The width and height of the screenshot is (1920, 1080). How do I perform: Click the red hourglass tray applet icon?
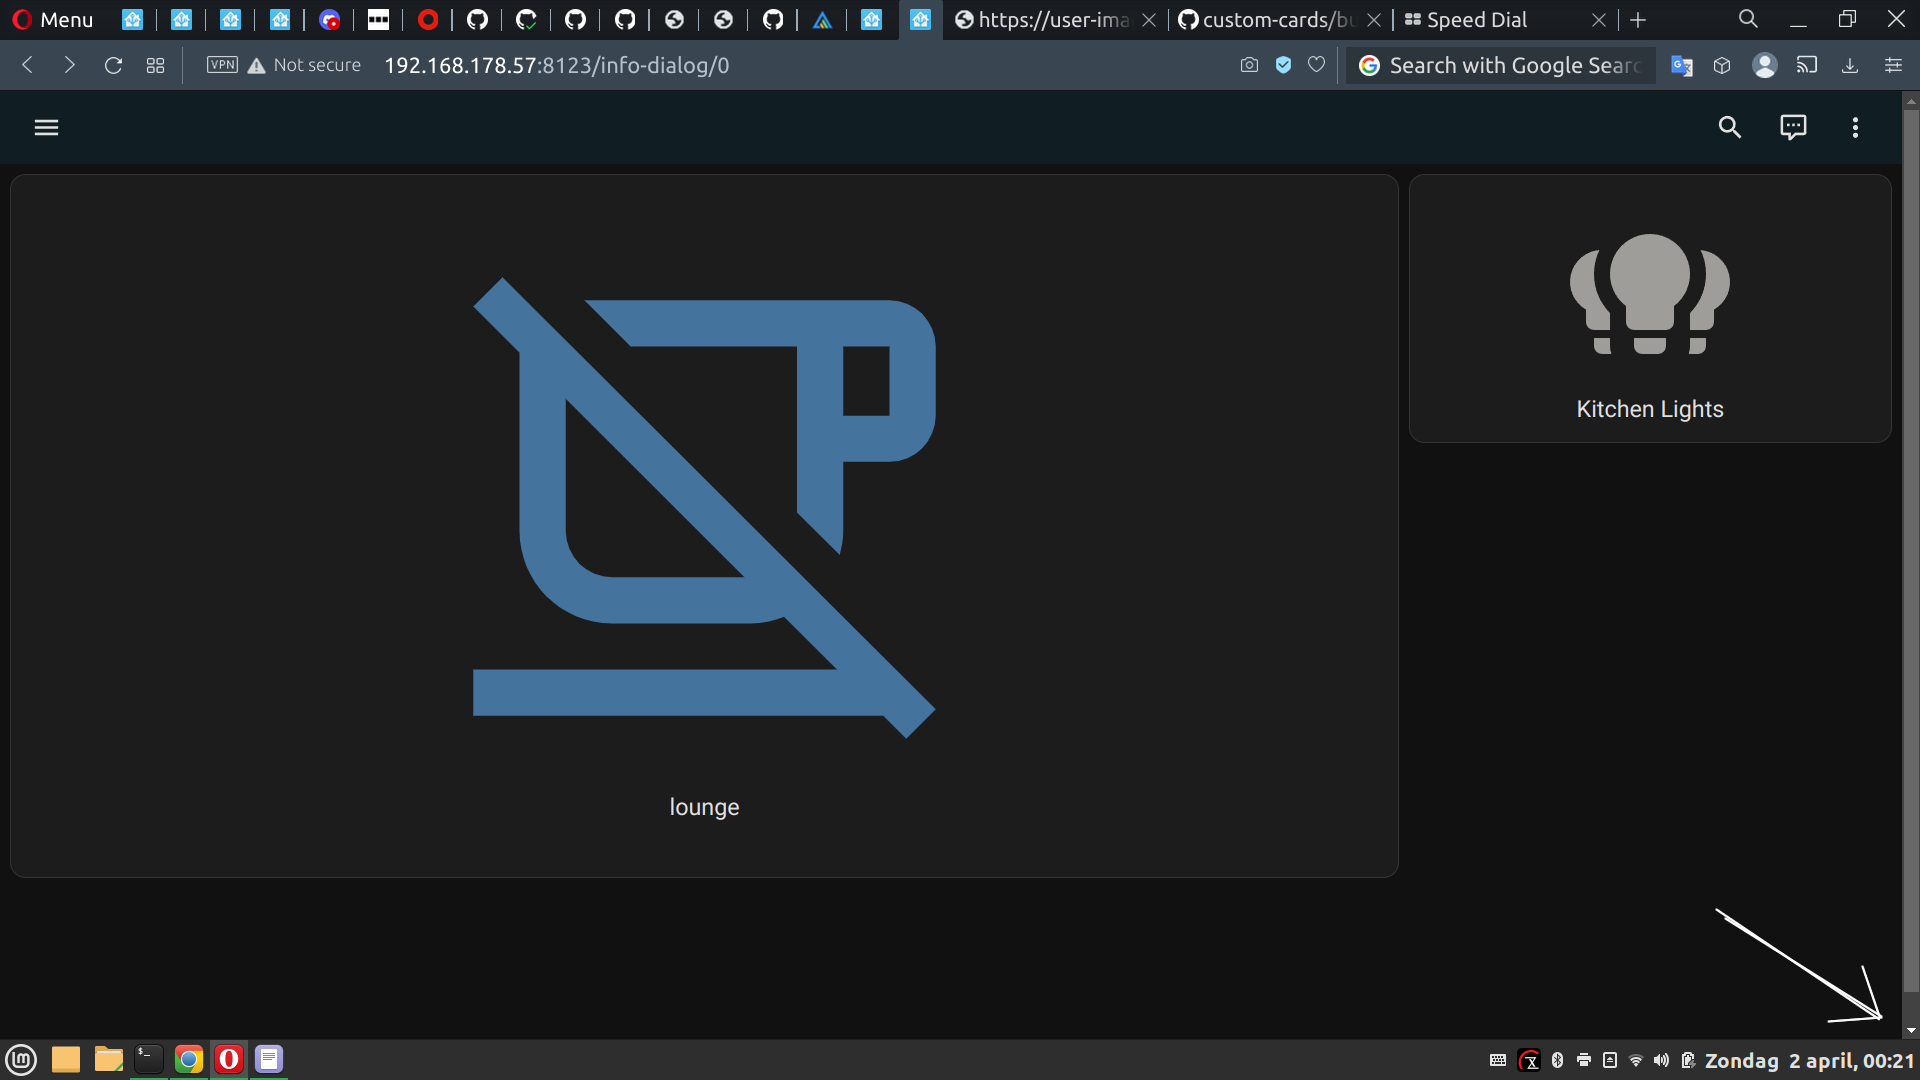pyautogui.click(x=1529, y=1060)
